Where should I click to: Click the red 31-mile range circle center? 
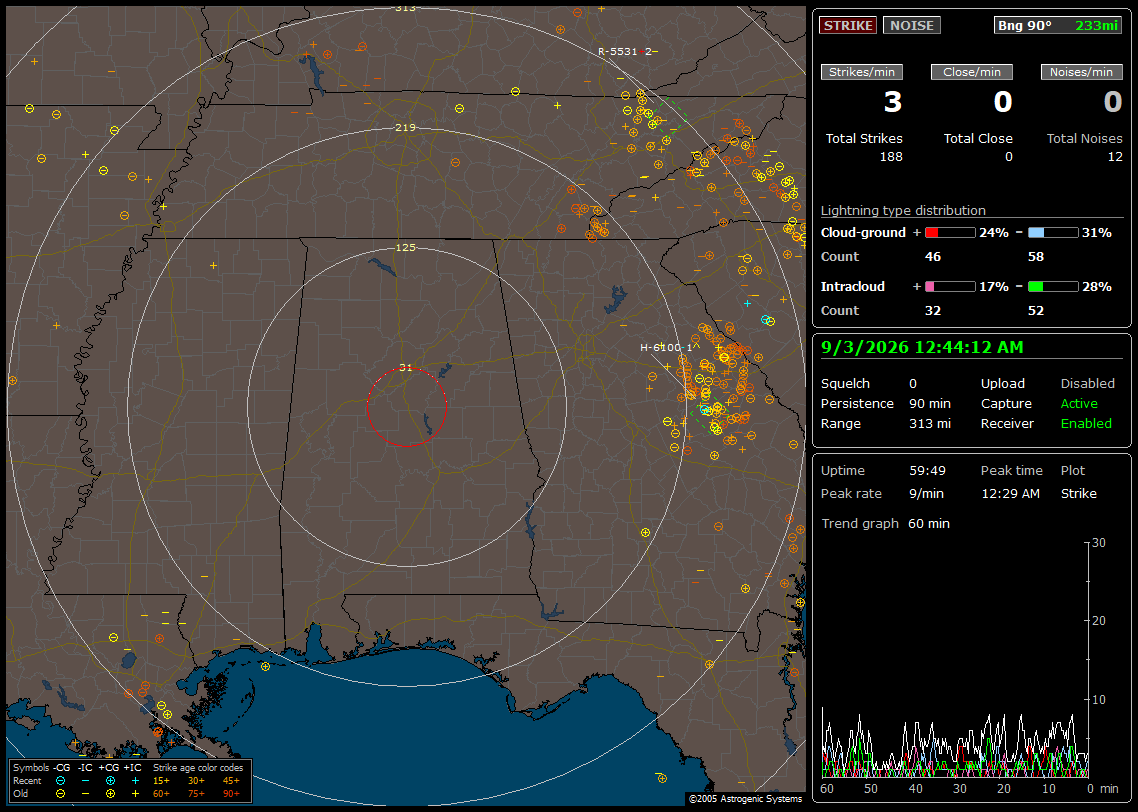click(x=406, y=407)
